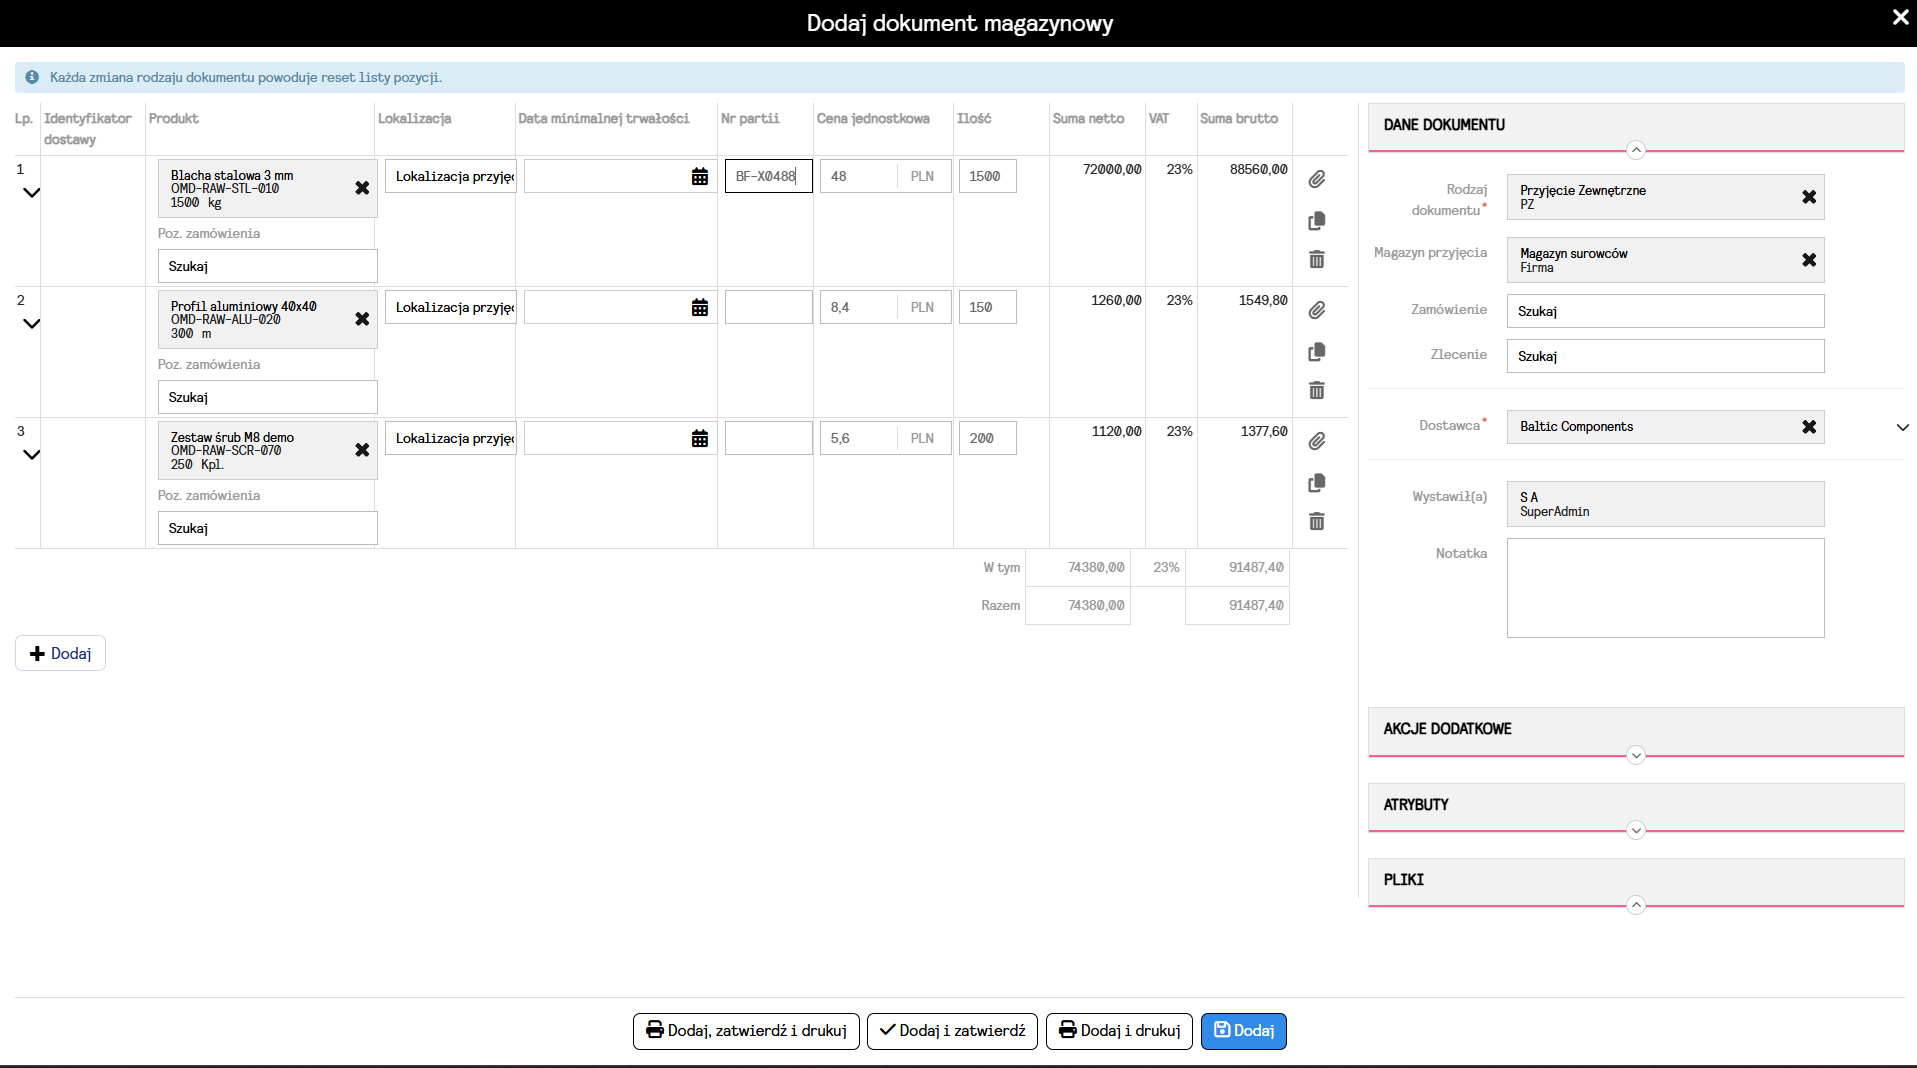Viewport: 1917px width, 1068px height.
Task: Clear Magazyn surowców warehouse selection
Action: coord(1809,260)
